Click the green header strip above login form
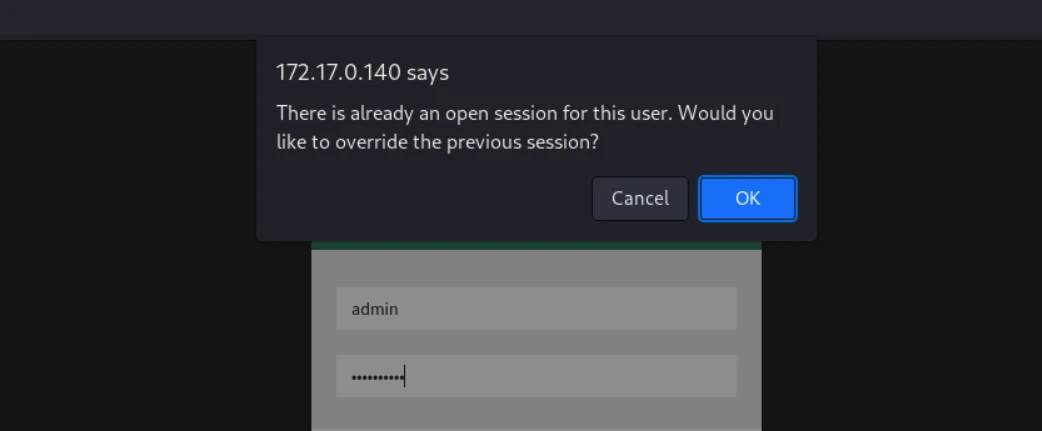 pos(536,245)
